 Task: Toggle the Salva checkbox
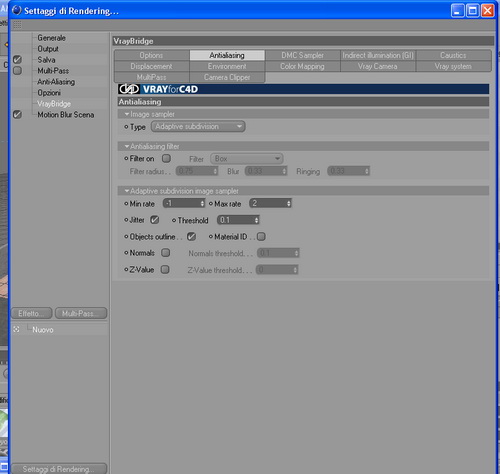click(x=17, y=60)
